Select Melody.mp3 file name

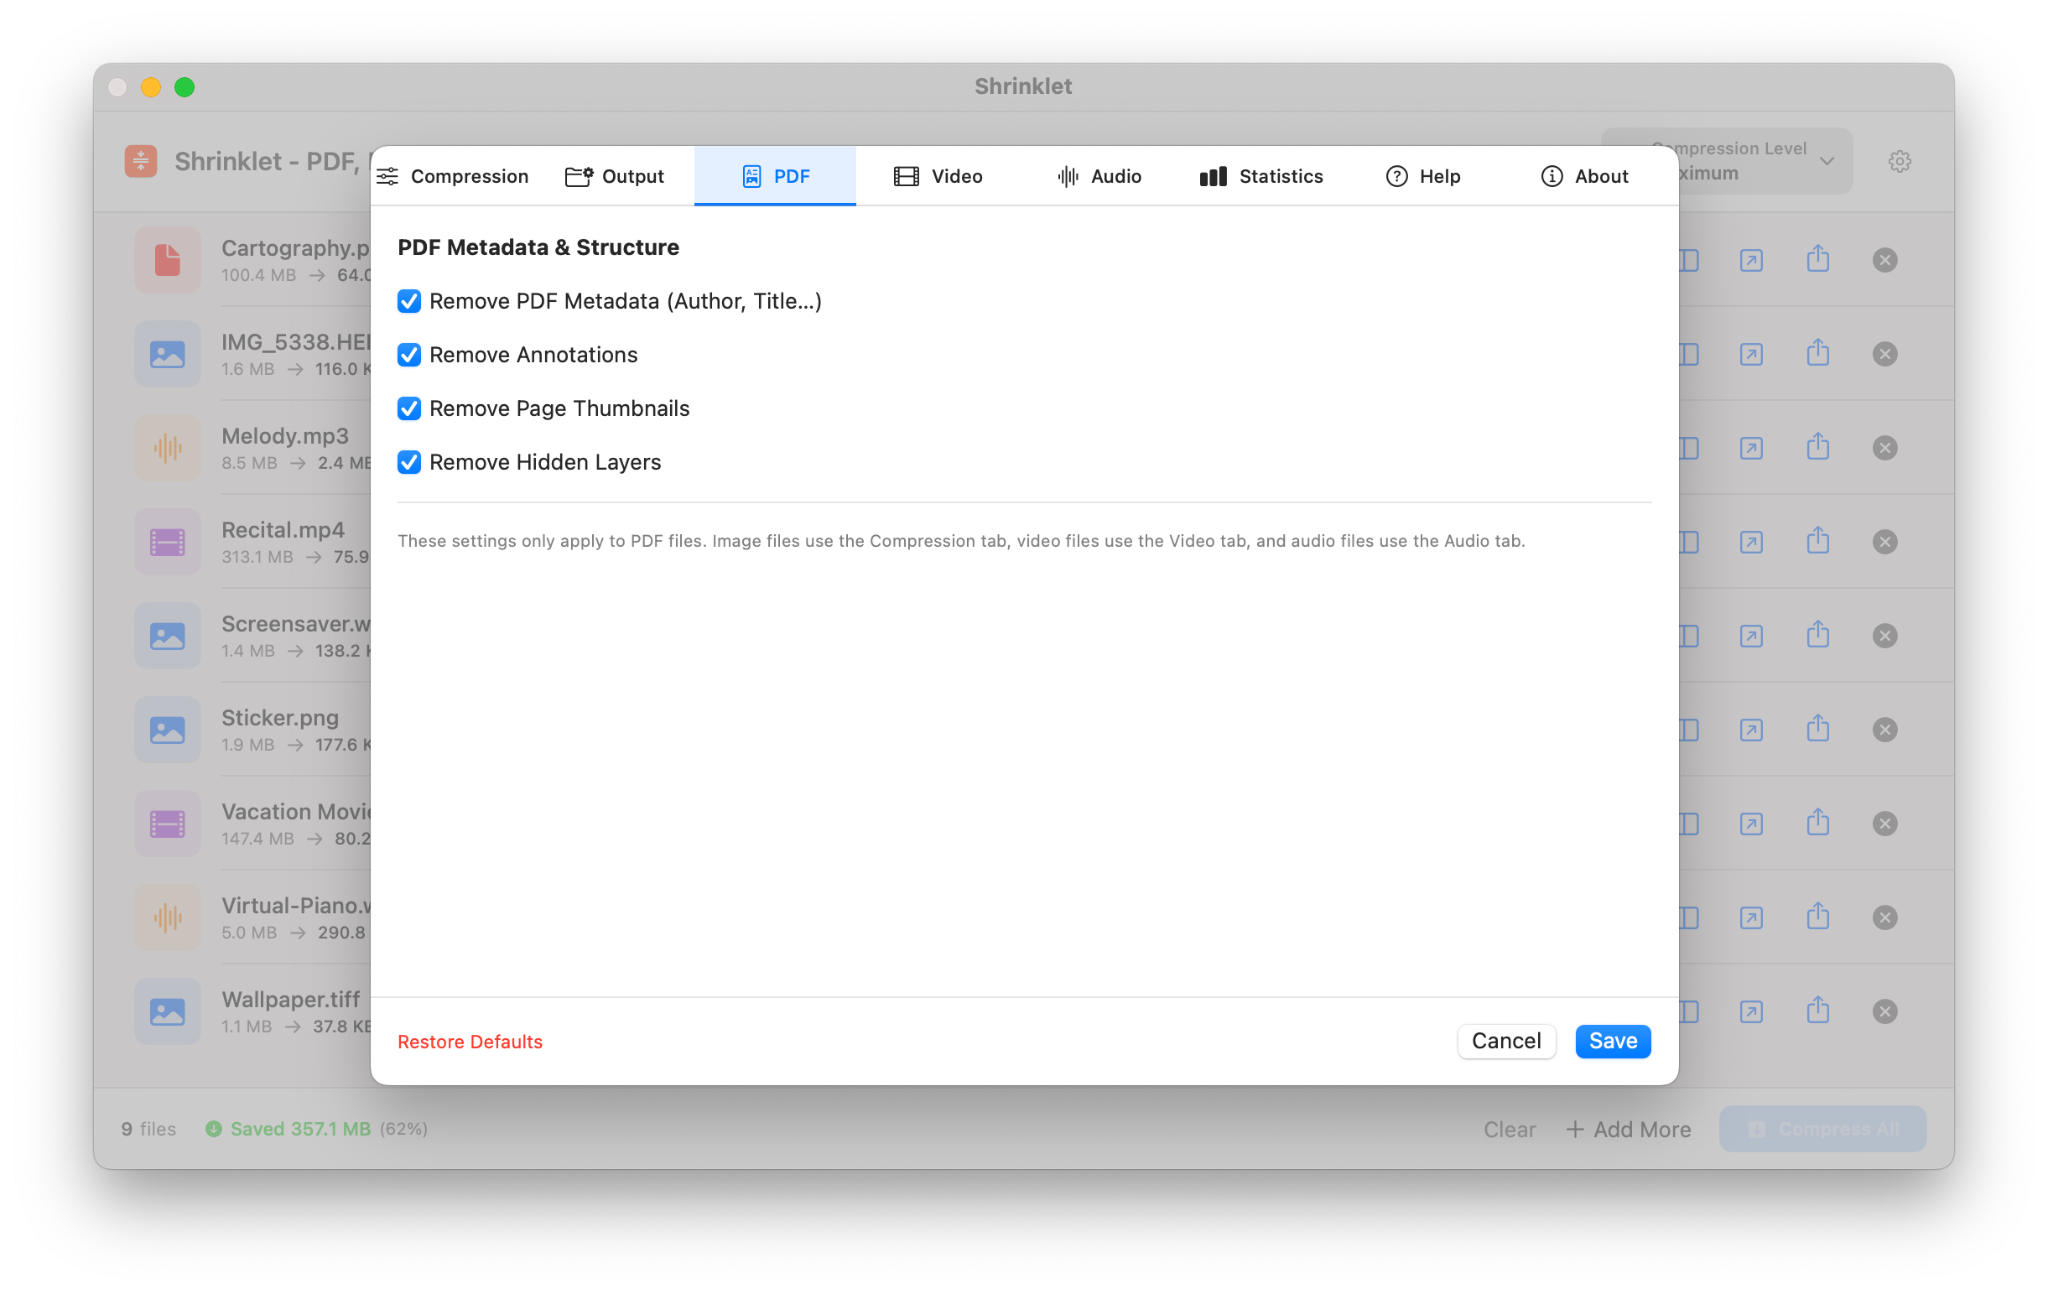coord(285,436)
